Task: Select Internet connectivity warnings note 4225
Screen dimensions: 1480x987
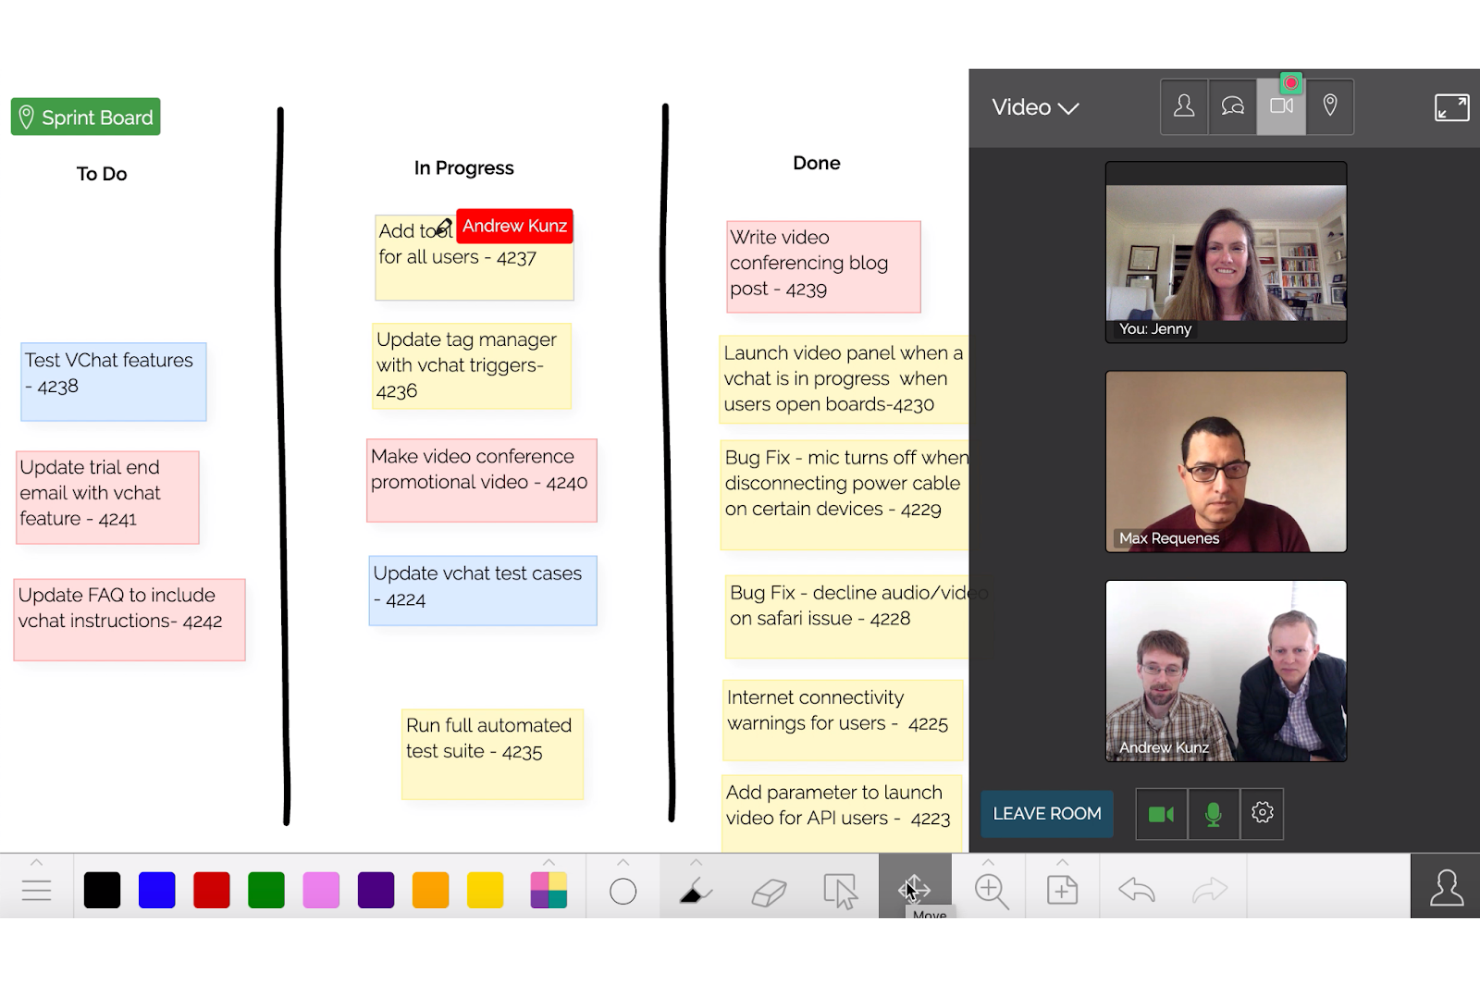Action: 843,720
